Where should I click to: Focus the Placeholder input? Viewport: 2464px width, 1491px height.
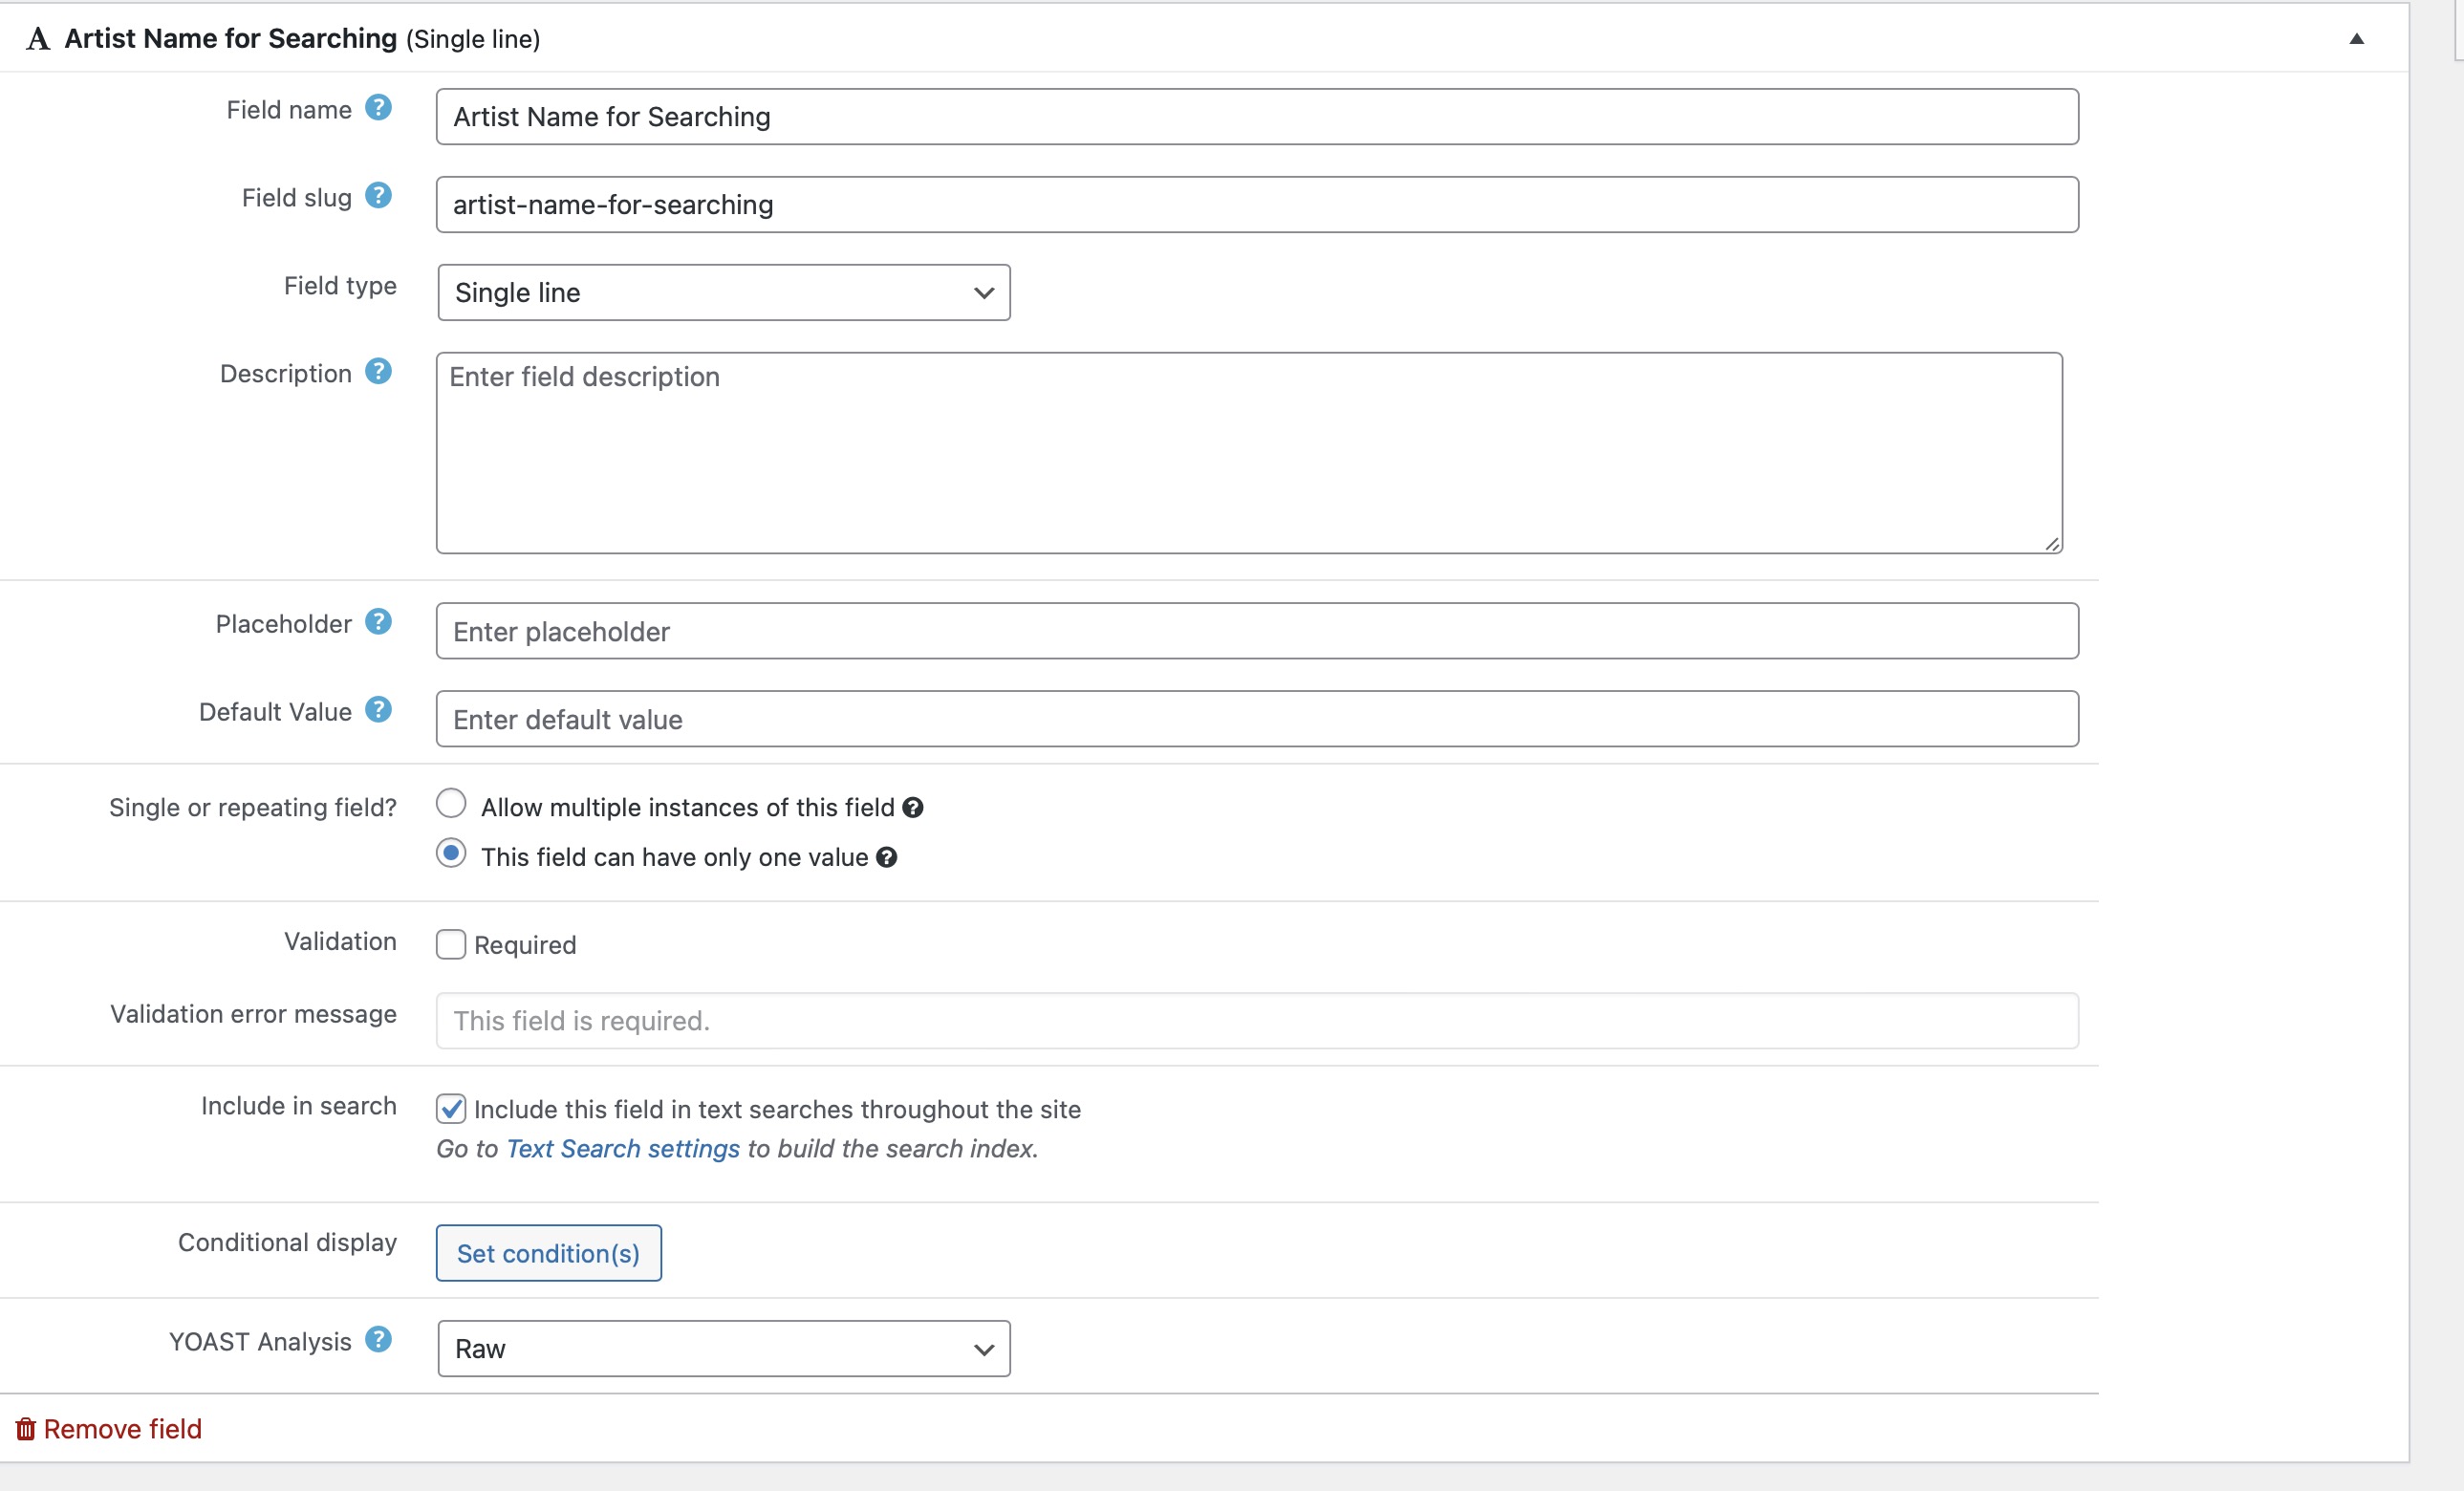[x=1258, y=631]
